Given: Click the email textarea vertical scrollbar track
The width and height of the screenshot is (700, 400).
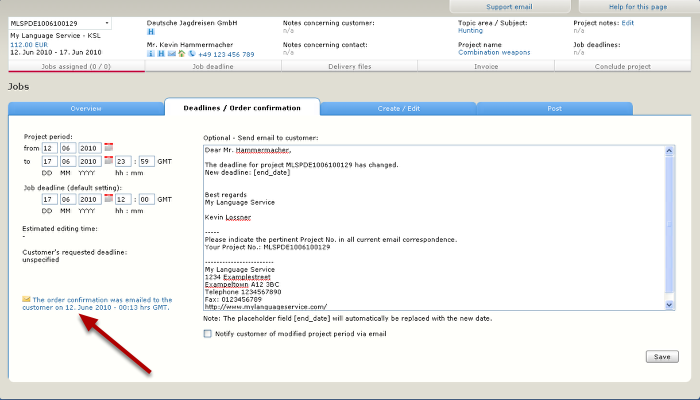Looking at the screenshot, I should click(x=669, y=228).
